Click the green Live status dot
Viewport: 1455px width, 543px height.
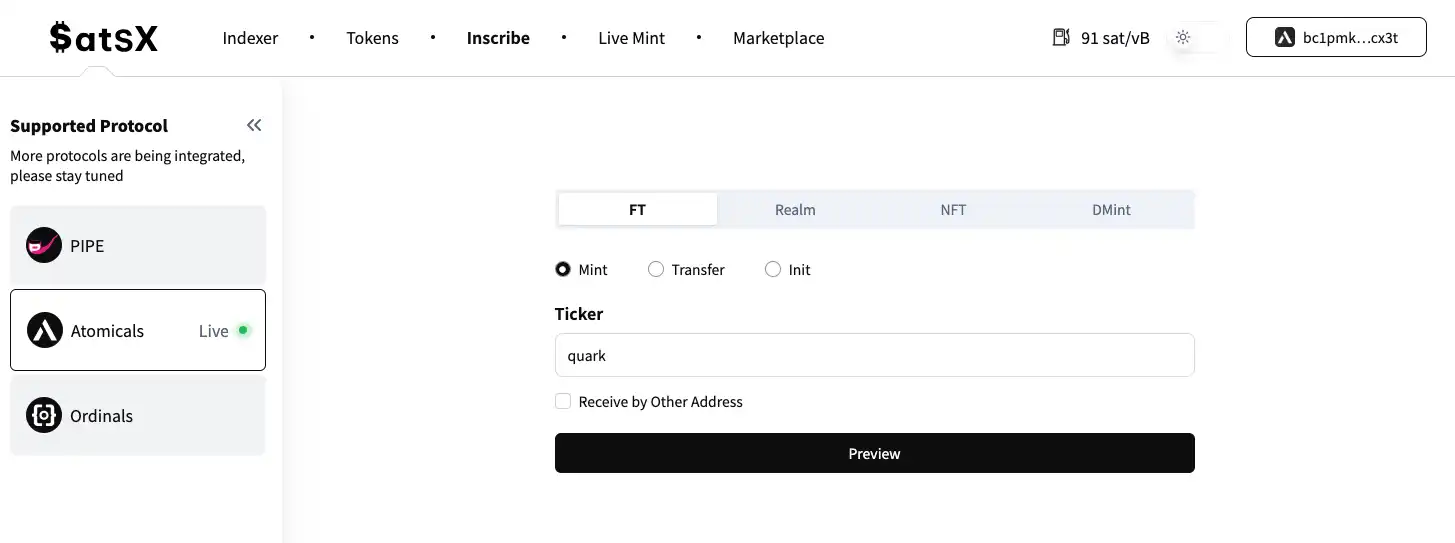pyautogui.click(x=243, y=330)
